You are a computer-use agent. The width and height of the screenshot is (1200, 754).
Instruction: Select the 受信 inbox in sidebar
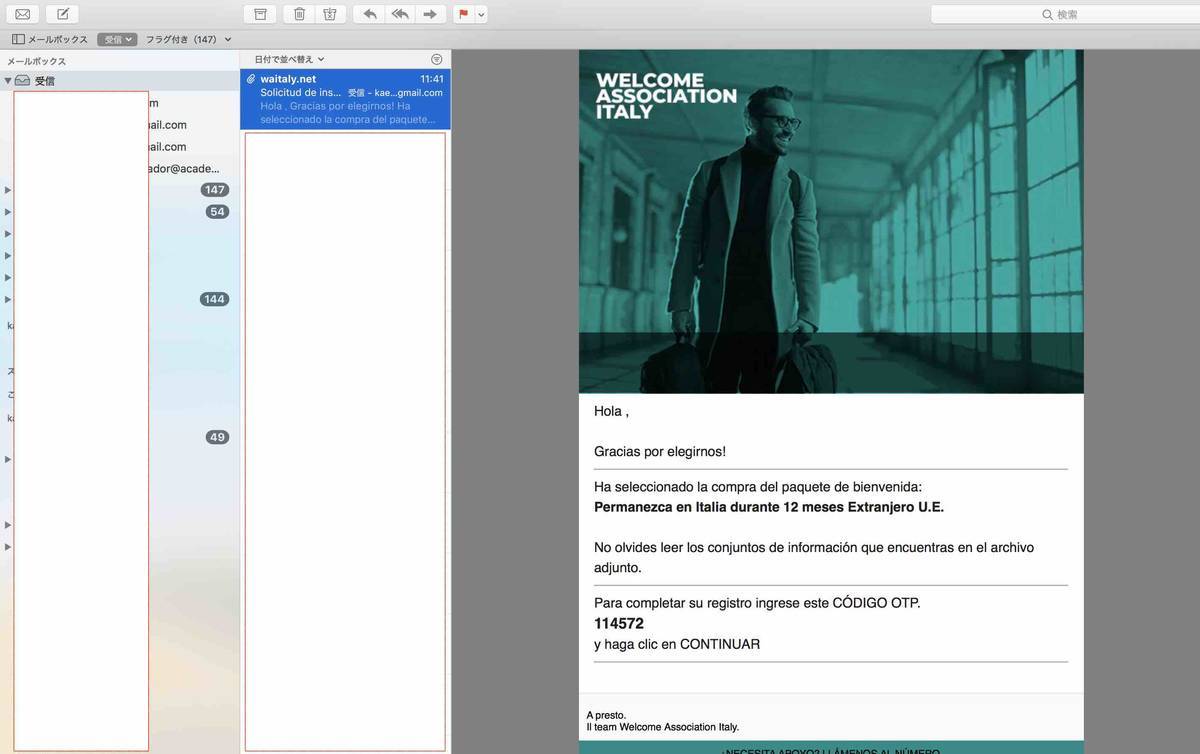[120, 81]
